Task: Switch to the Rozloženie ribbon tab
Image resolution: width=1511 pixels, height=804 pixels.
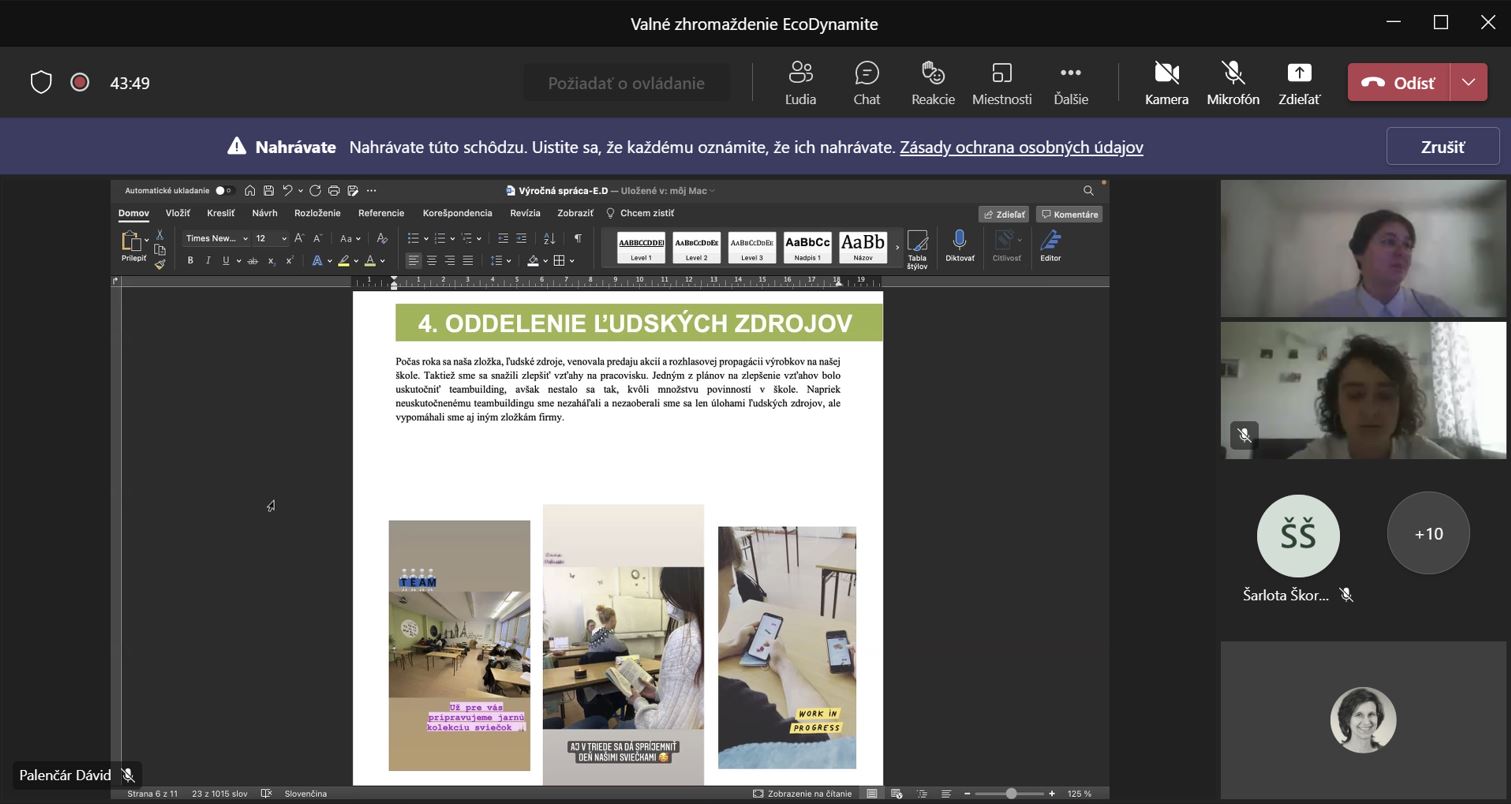Action: 317,213
